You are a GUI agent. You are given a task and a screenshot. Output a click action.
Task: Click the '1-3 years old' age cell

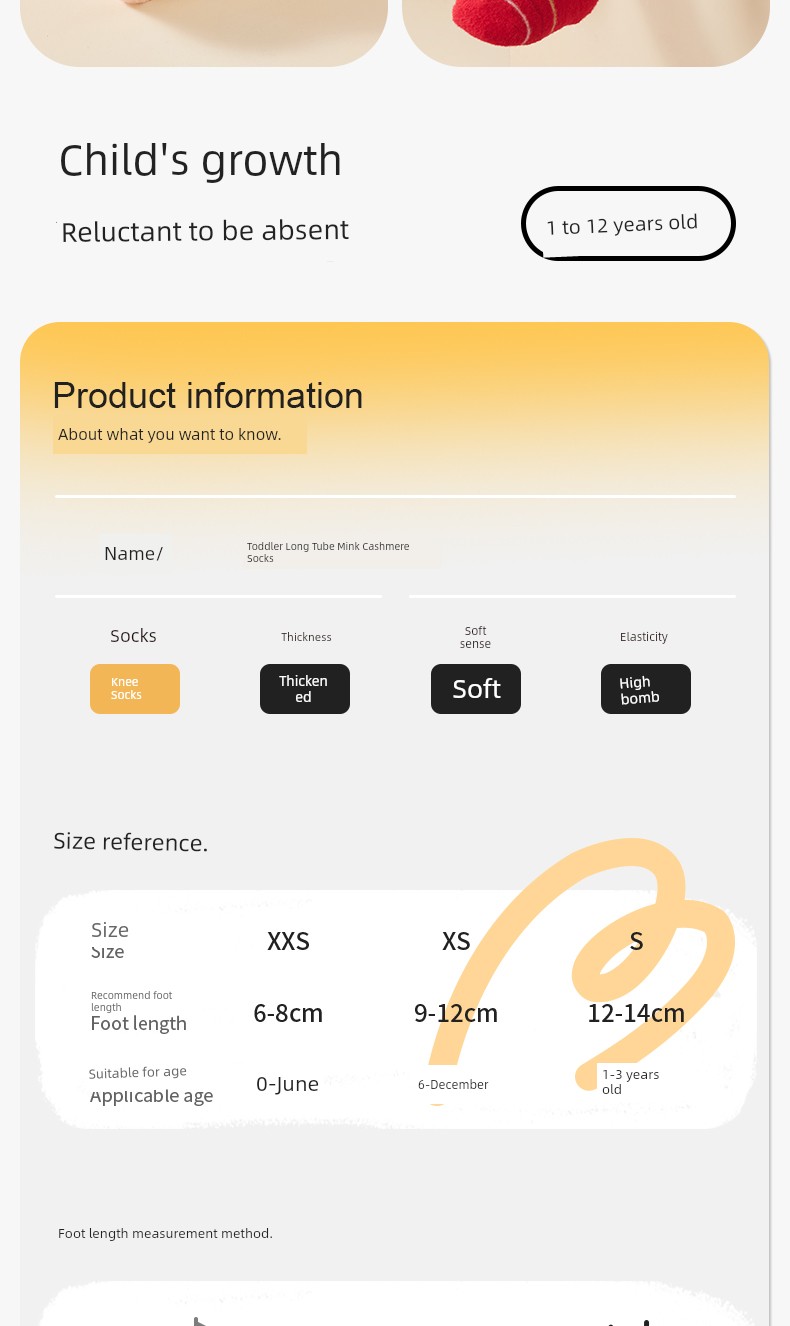point(630,1081)
